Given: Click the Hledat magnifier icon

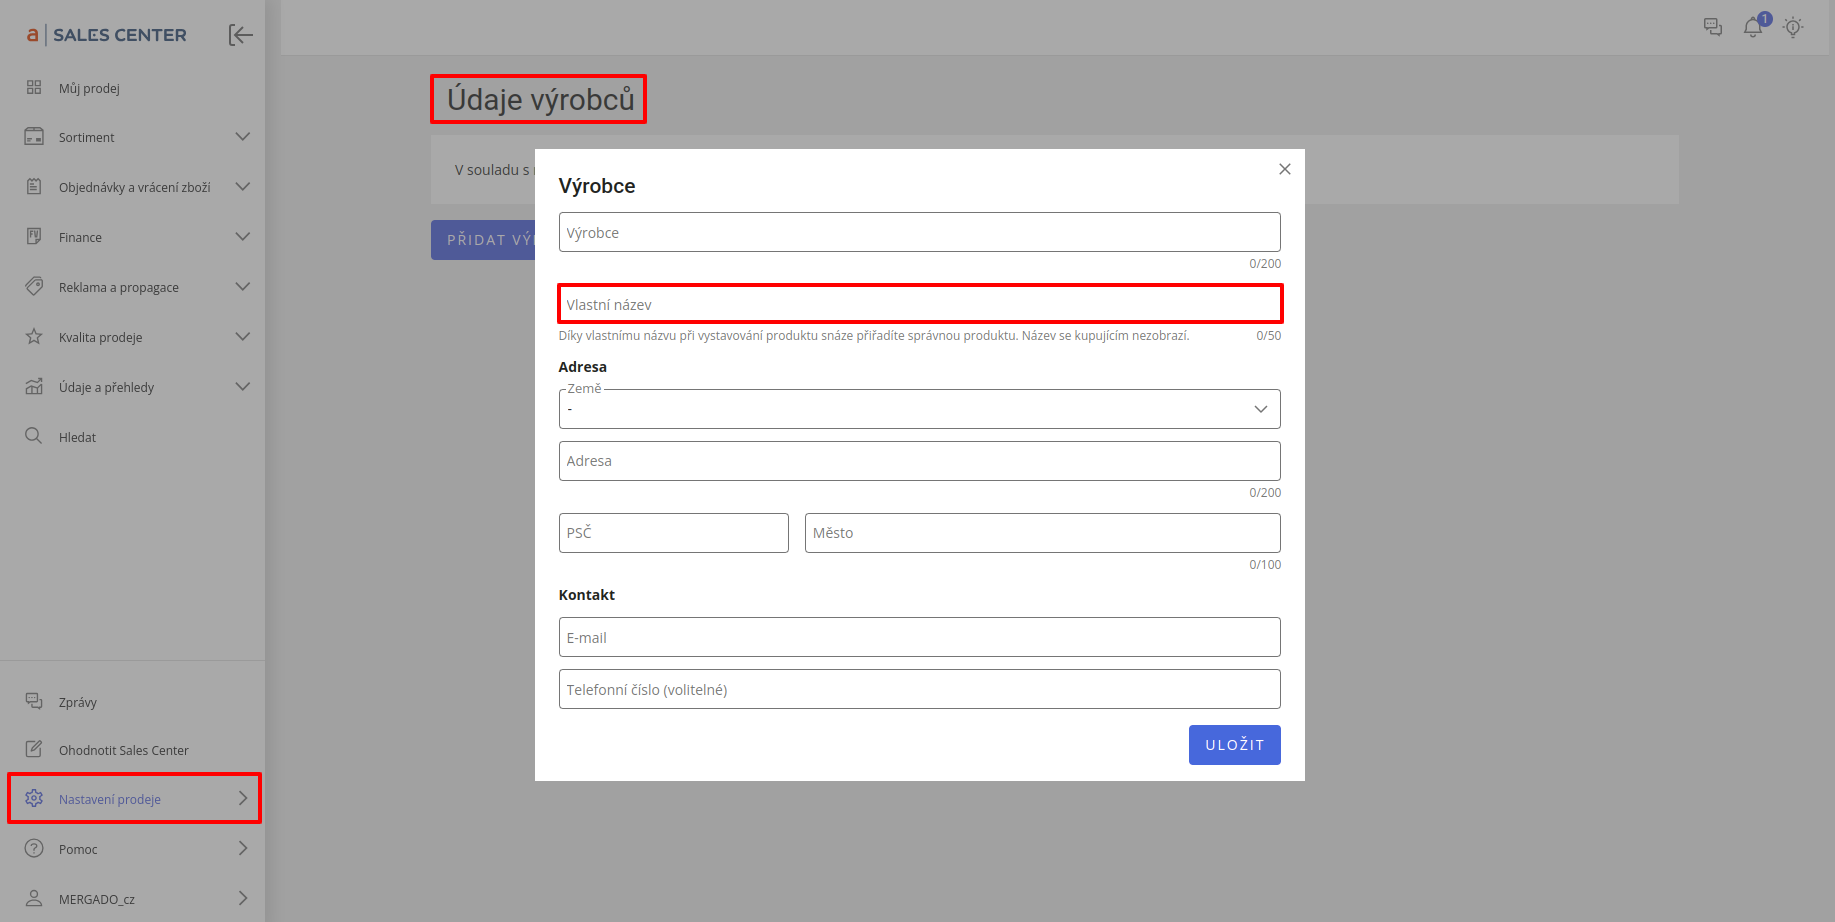Looking at the screenshot, I should tap(34, 436).
